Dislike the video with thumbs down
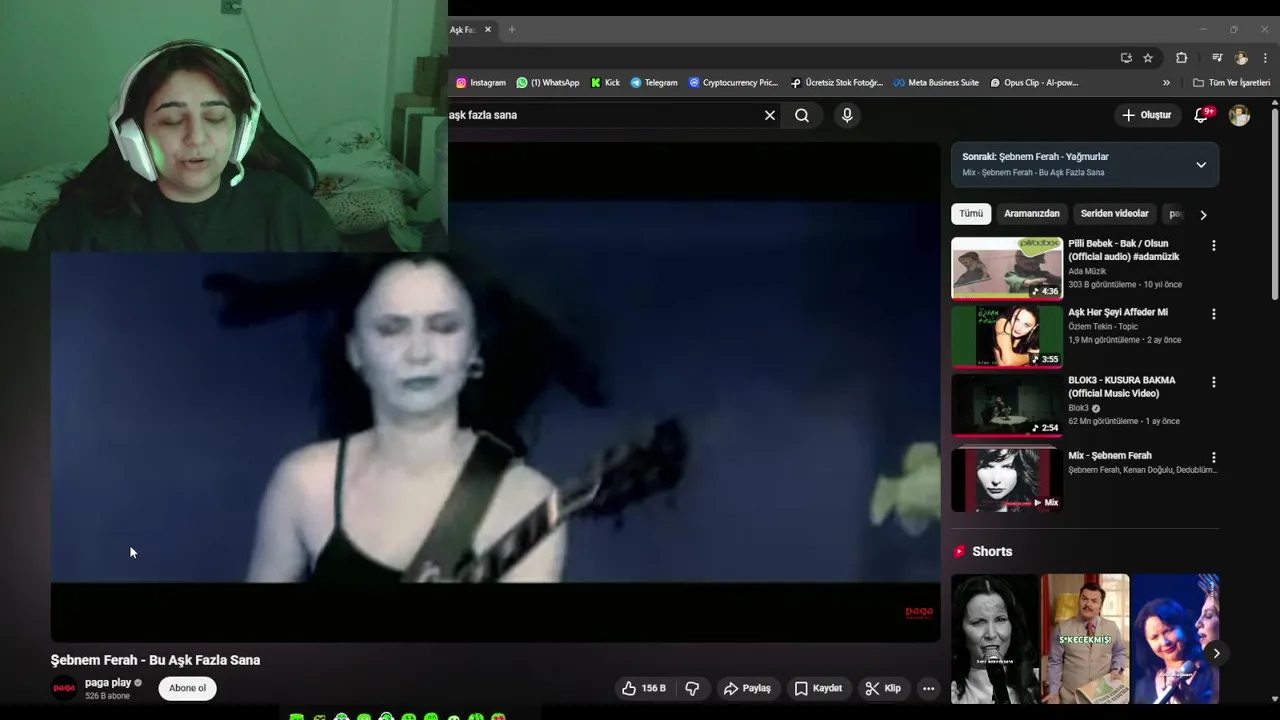The image size is (1280, 720). pyautogui.click(x=692, y=688)
